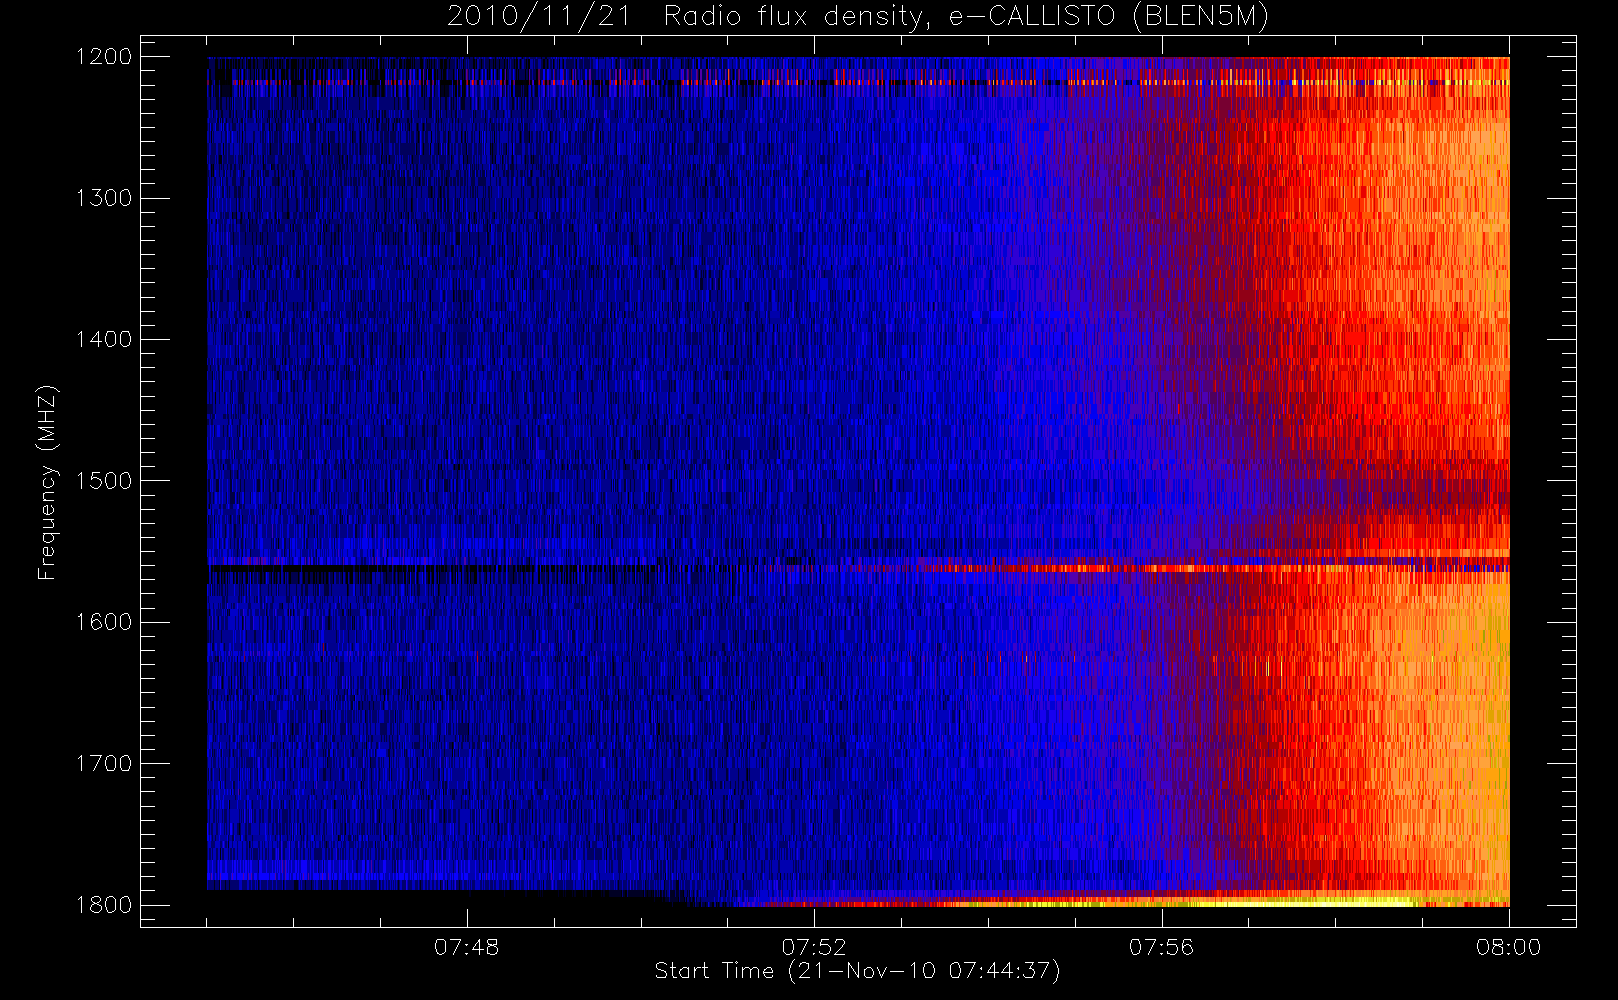Click the 1600 frequency tick label
The image size is (1618, 1000).
point(104,622)
